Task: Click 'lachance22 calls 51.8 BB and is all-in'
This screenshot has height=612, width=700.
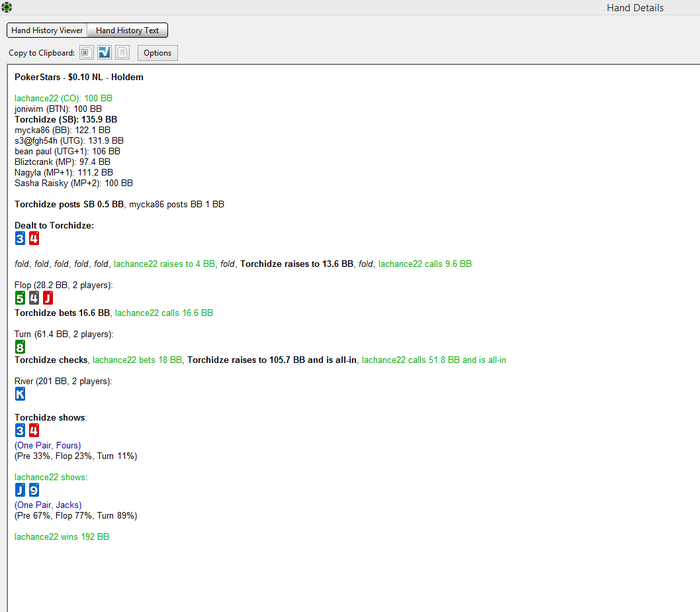Action: [434, 360]
